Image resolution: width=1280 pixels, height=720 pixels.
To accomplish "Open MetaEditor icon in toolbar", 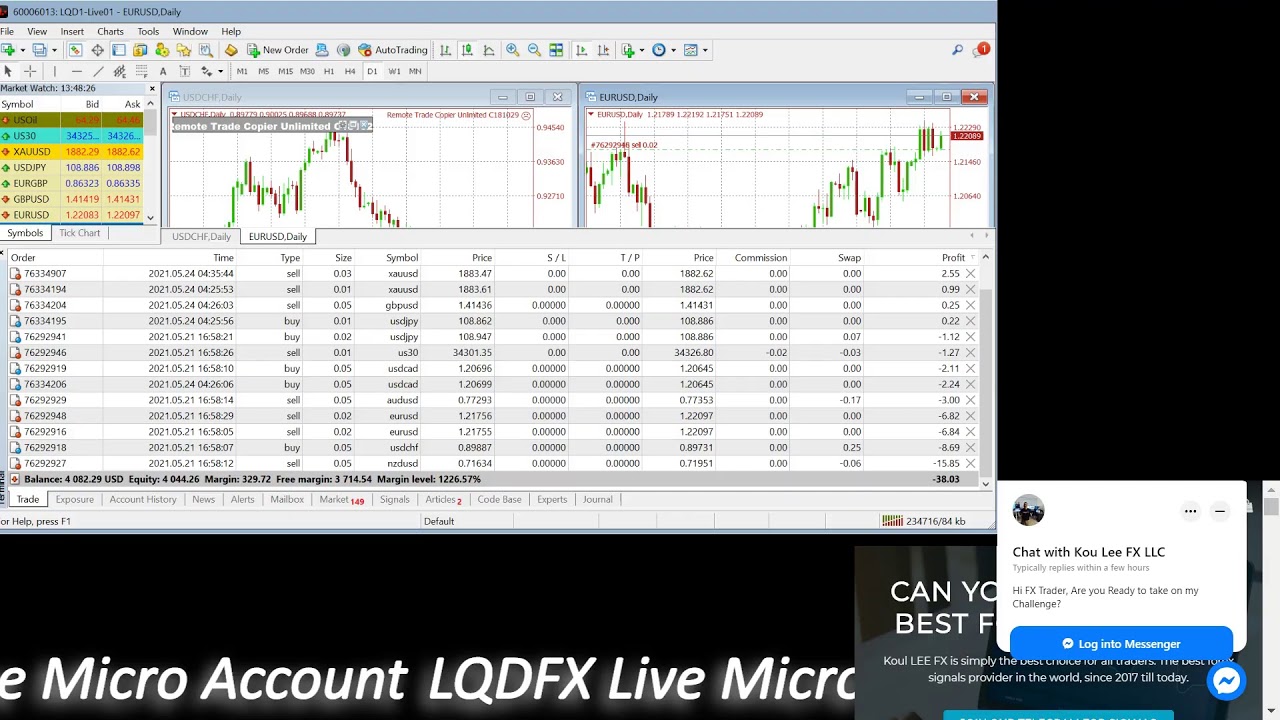I will pos(231,50).
